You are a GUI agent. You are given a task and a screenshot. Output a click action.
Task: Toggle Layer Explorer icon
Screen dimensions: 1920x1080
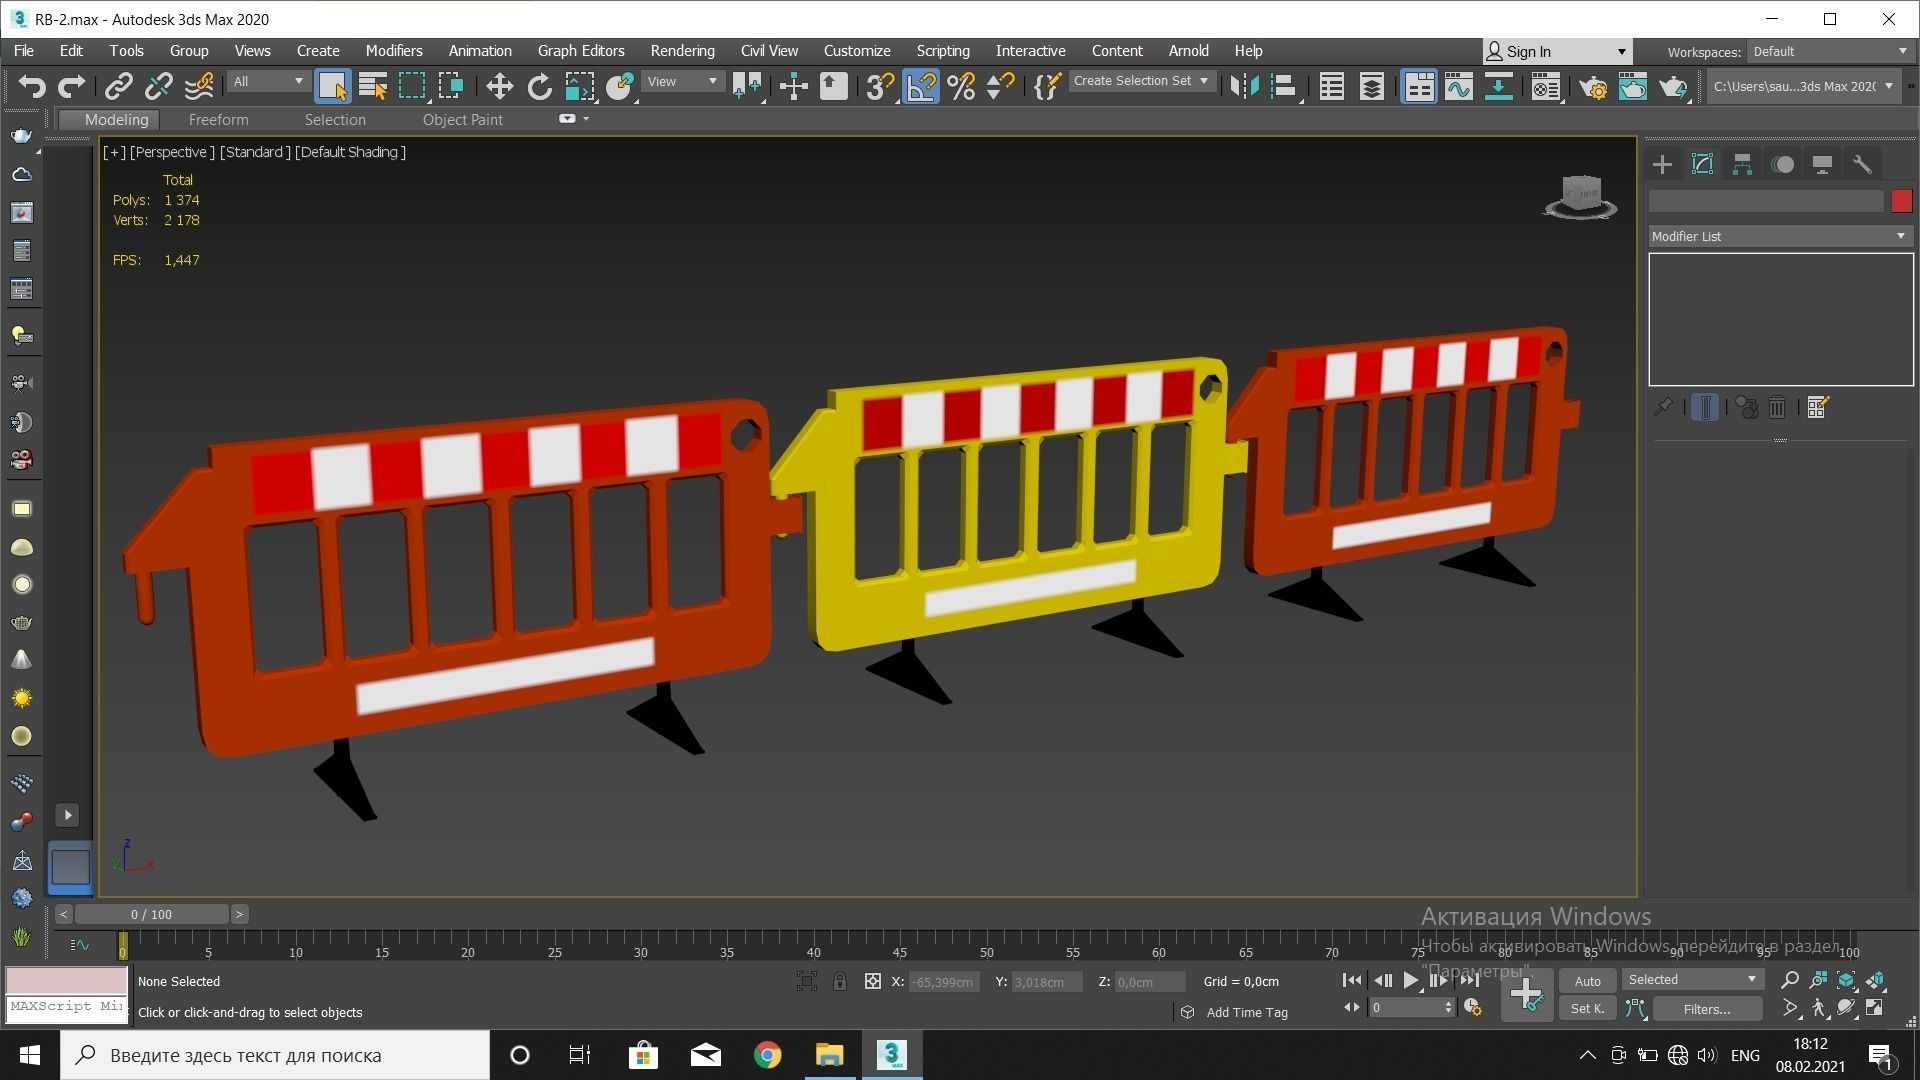click(x=1371, y=87)
